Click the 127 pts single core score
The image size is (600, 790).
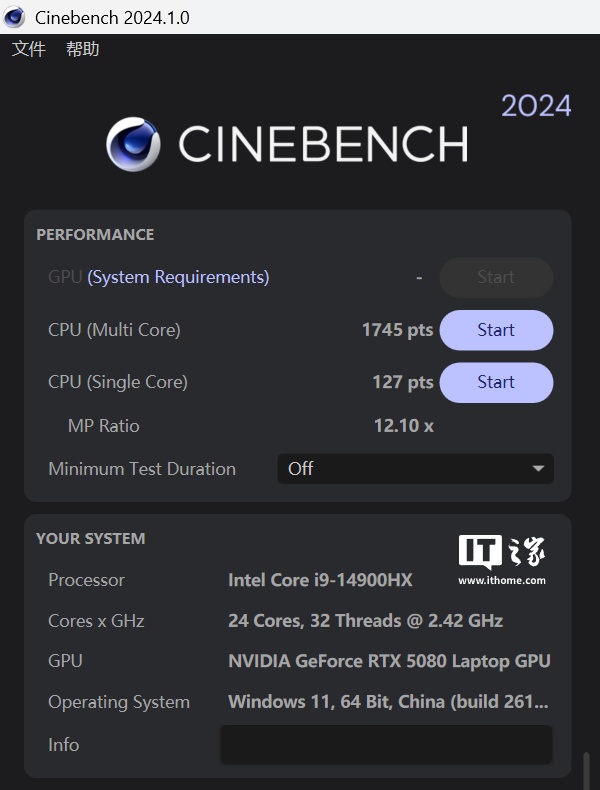click(x=402, y=382)
